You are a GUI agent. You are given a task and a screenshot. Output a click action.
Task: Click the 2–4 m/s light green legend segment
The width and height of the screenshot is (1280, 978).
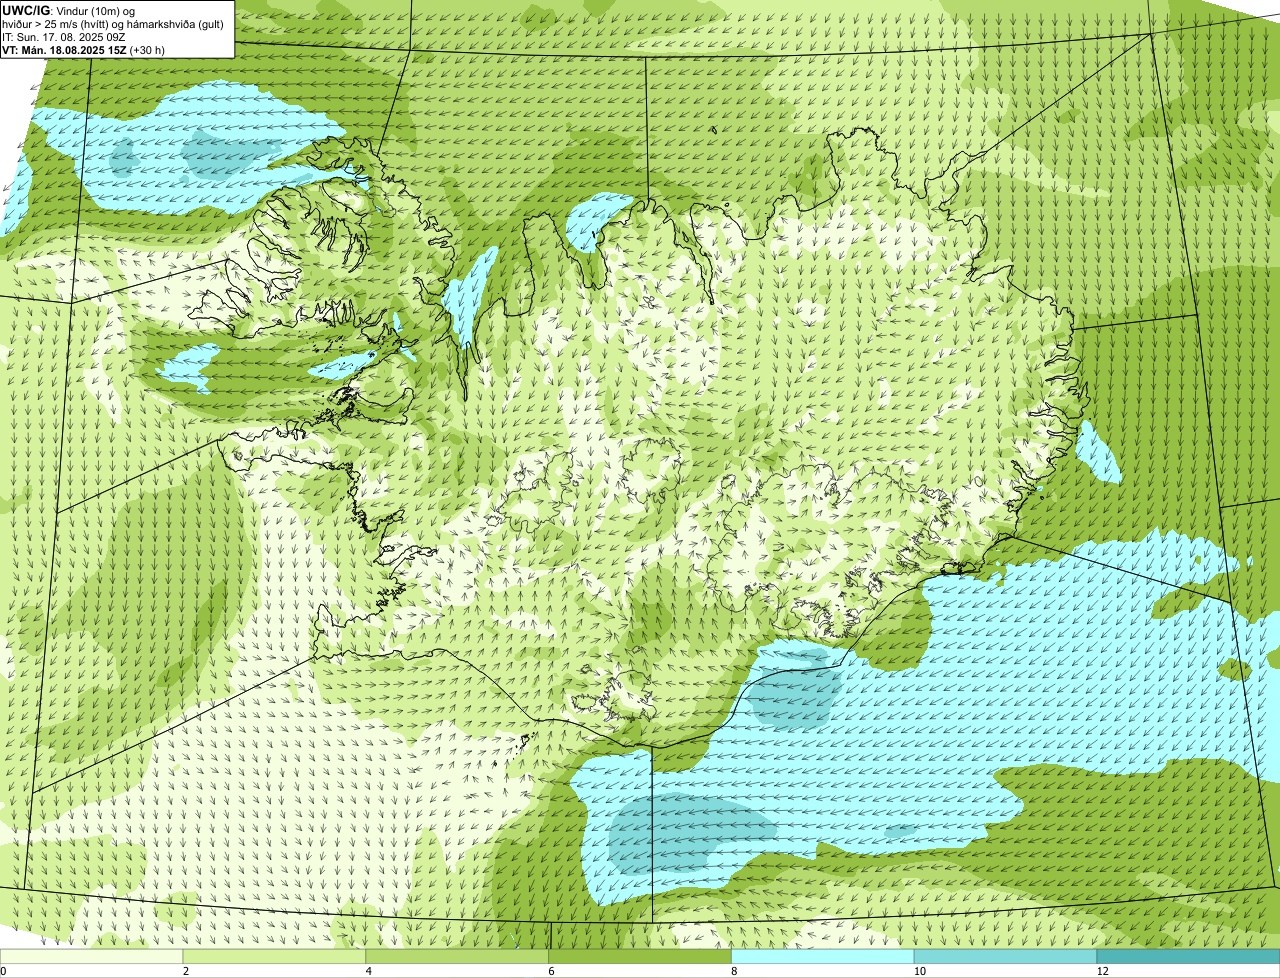[x=275, y=957]
